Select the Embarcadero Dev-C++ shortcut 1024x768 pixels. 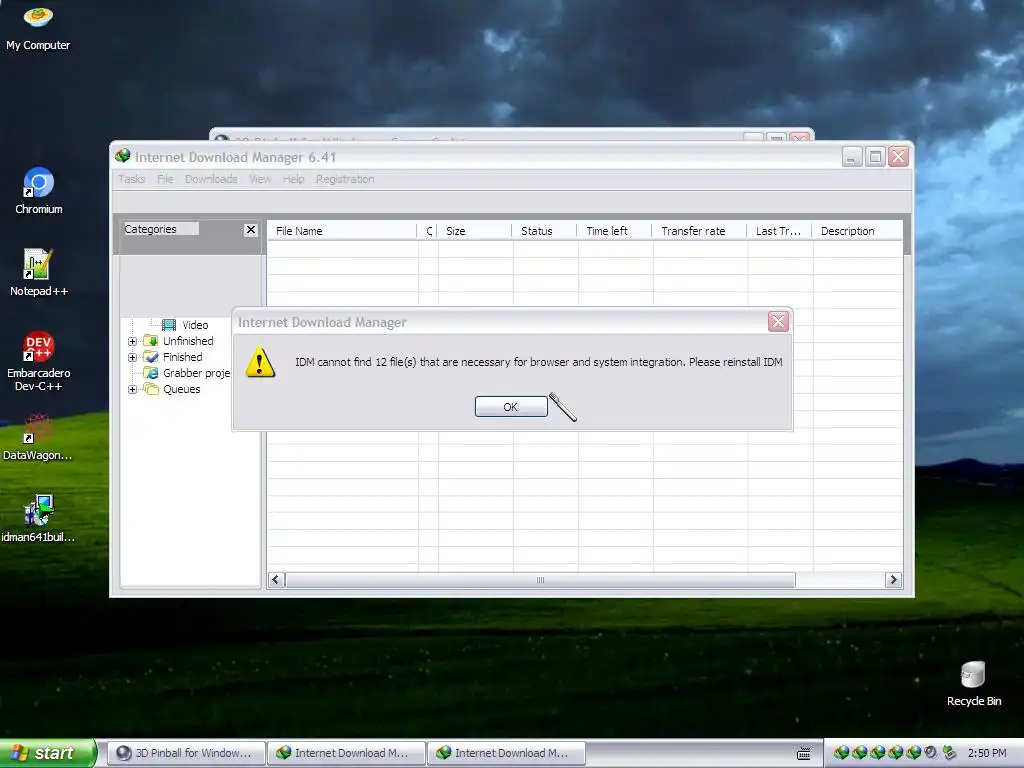pos(39,360)
